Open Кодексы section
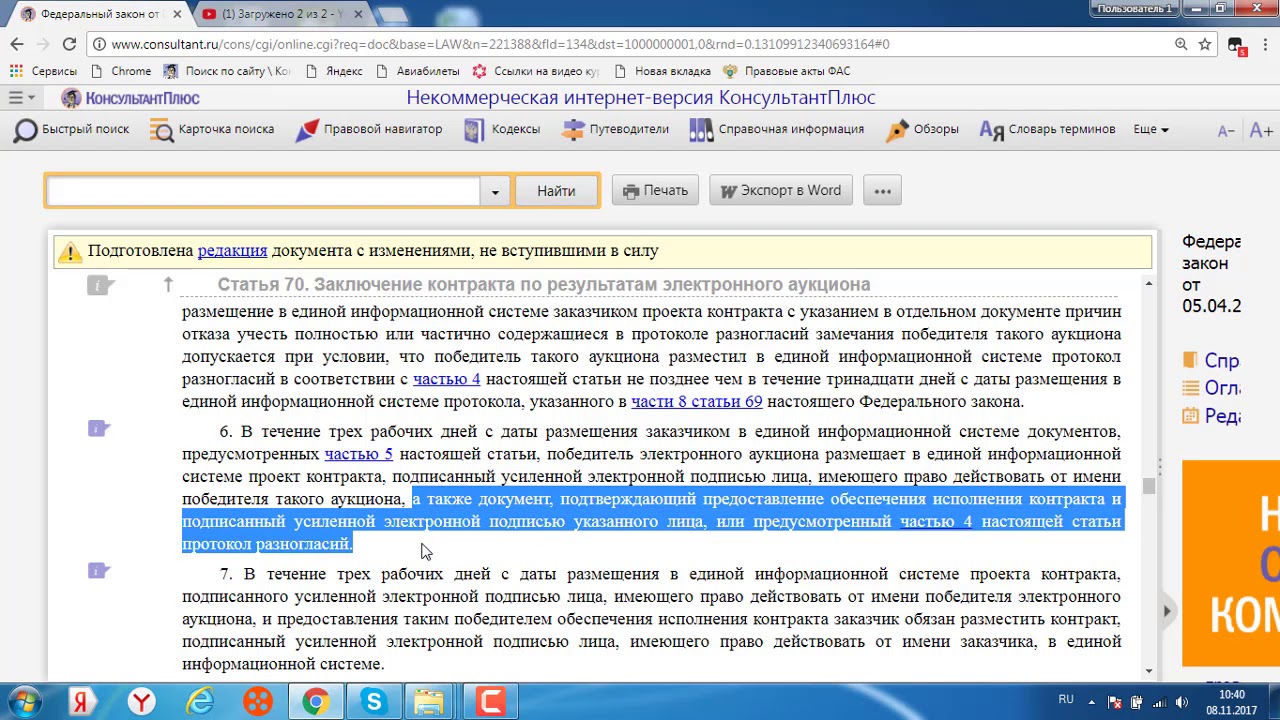The image size is (1280, 720). (502, 129)
